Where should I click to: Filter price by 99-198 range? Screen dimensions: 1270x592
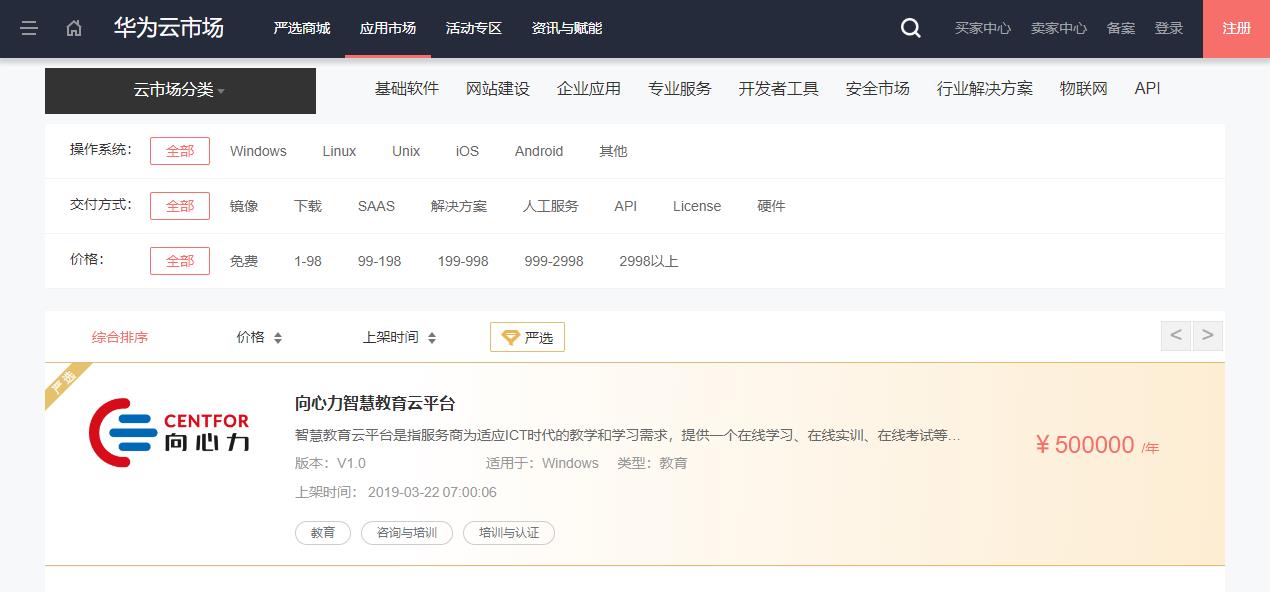point(379,261)
